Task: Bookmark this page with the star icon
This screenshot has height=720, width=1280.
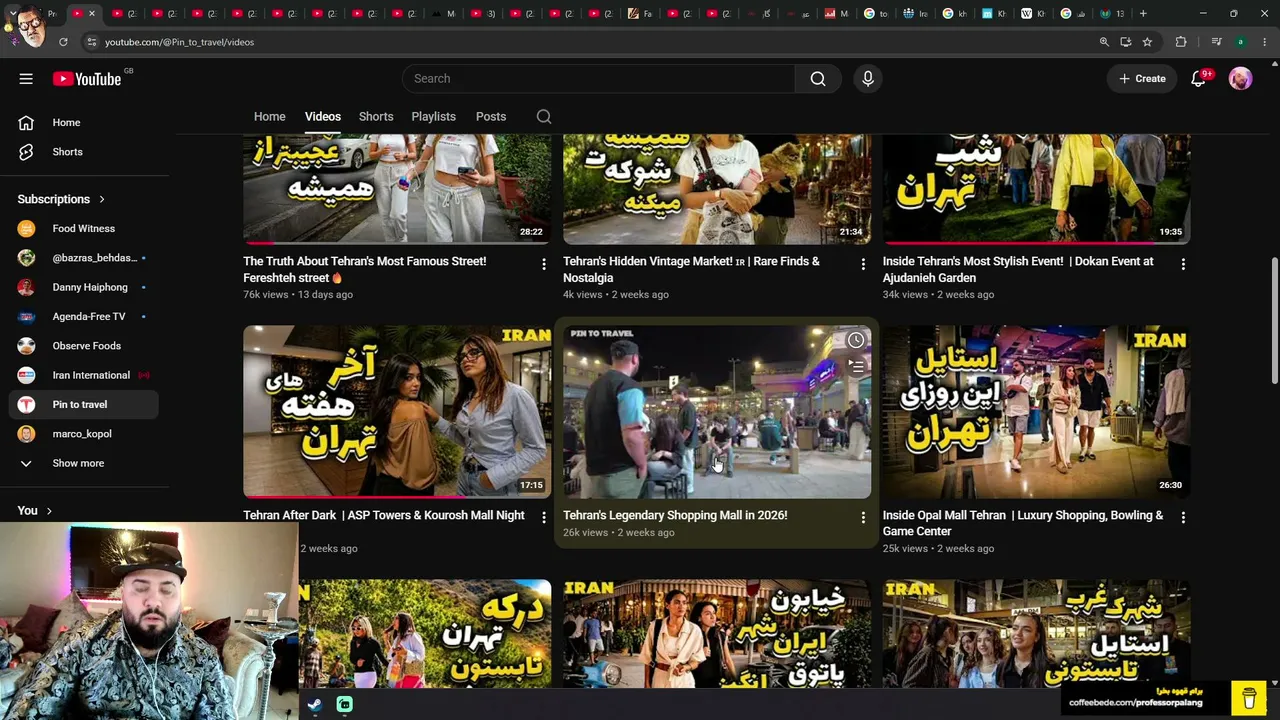Action: point(1147,42)
